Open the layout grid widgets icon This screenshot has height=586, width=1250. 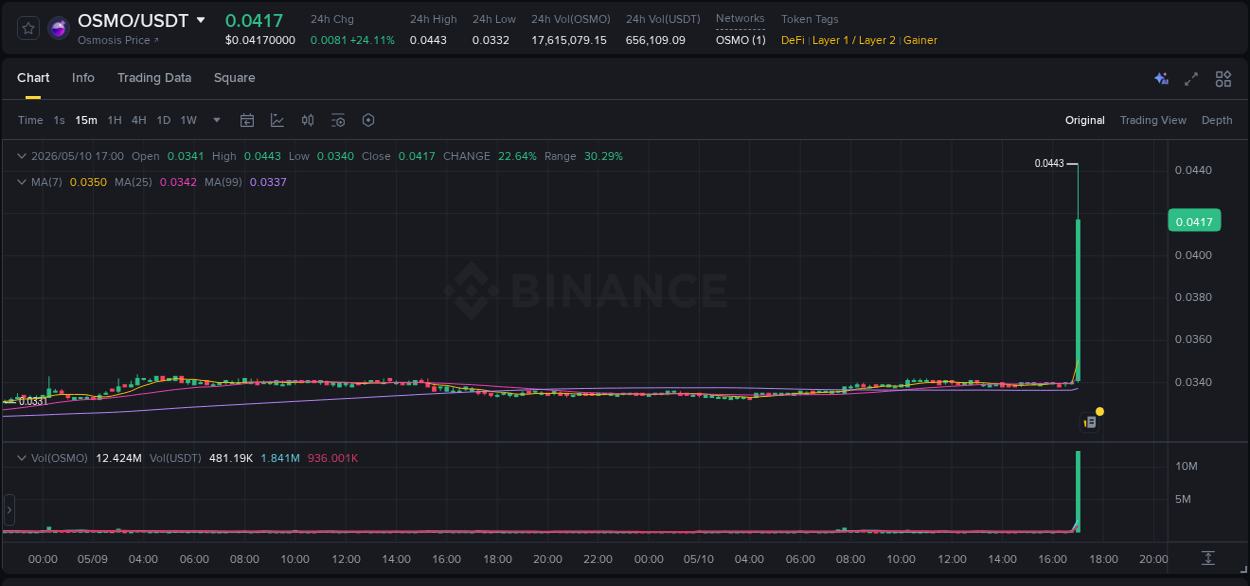1223,79
